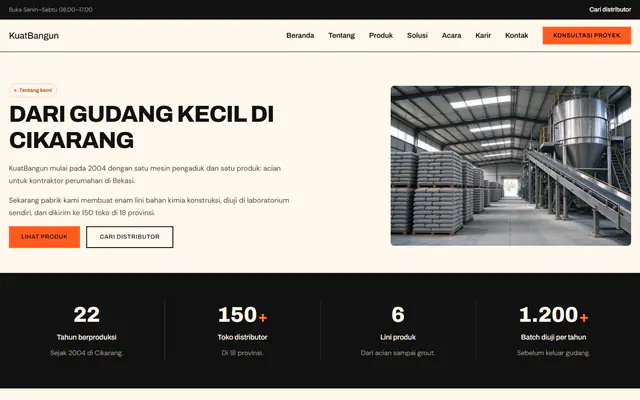The image size is (640, 400).
Task: Open the Solusi menu item
Action: coord(417,36)
